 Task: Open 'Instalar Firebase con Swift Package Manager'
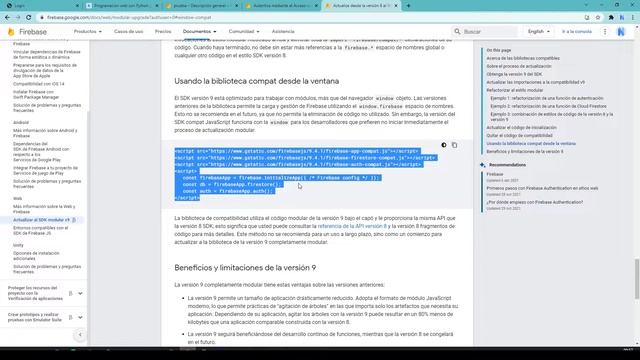[x=36, y=95]
